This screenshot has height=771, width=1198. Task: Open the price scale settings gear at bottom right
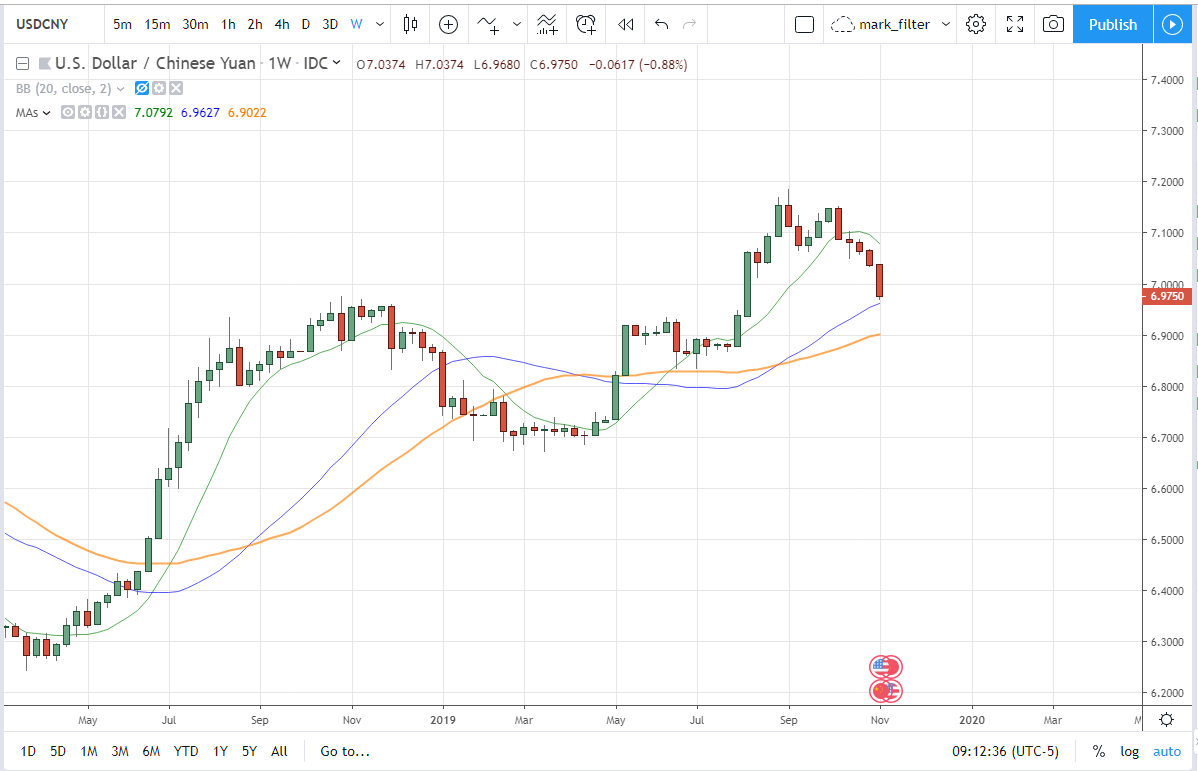pos(1167,719)
